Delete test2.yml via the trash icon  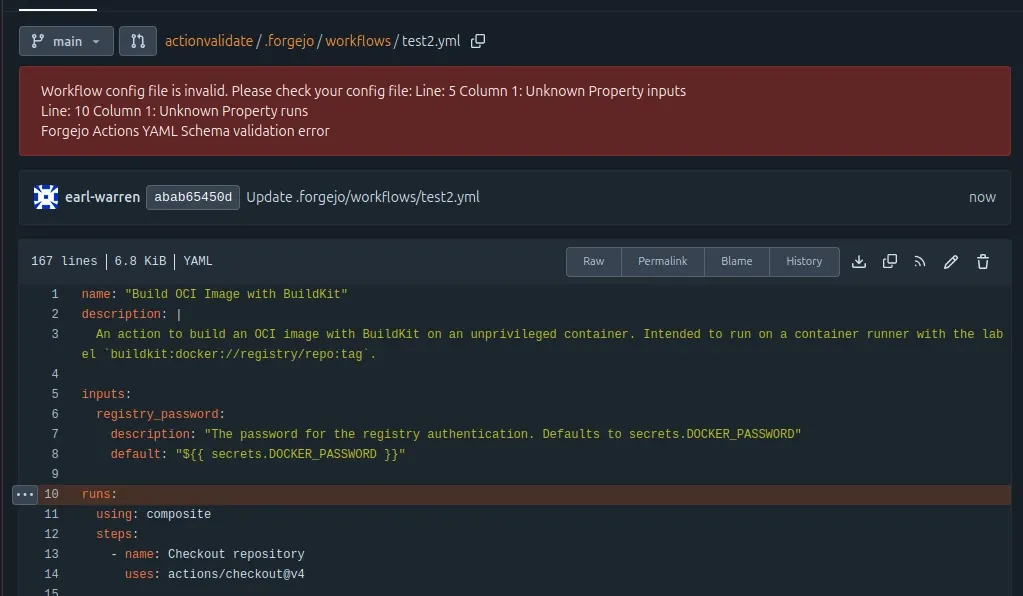(x=982, y=261)
